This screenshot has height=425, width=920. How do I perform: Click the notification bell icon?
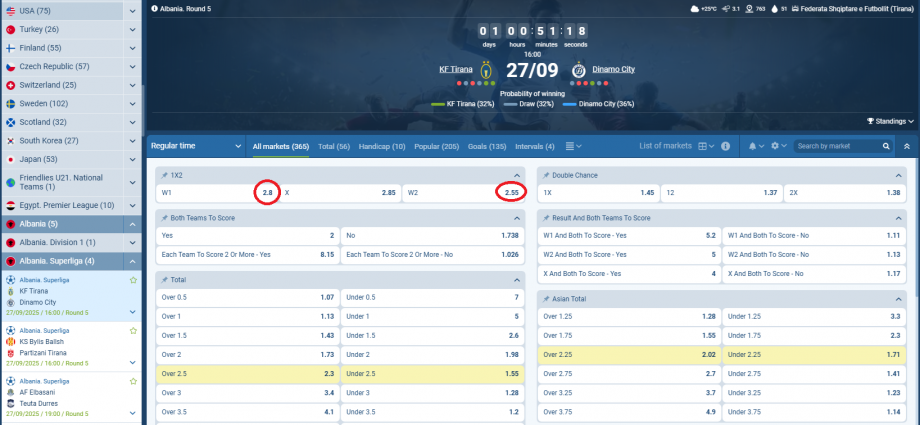tap(751, 146)
